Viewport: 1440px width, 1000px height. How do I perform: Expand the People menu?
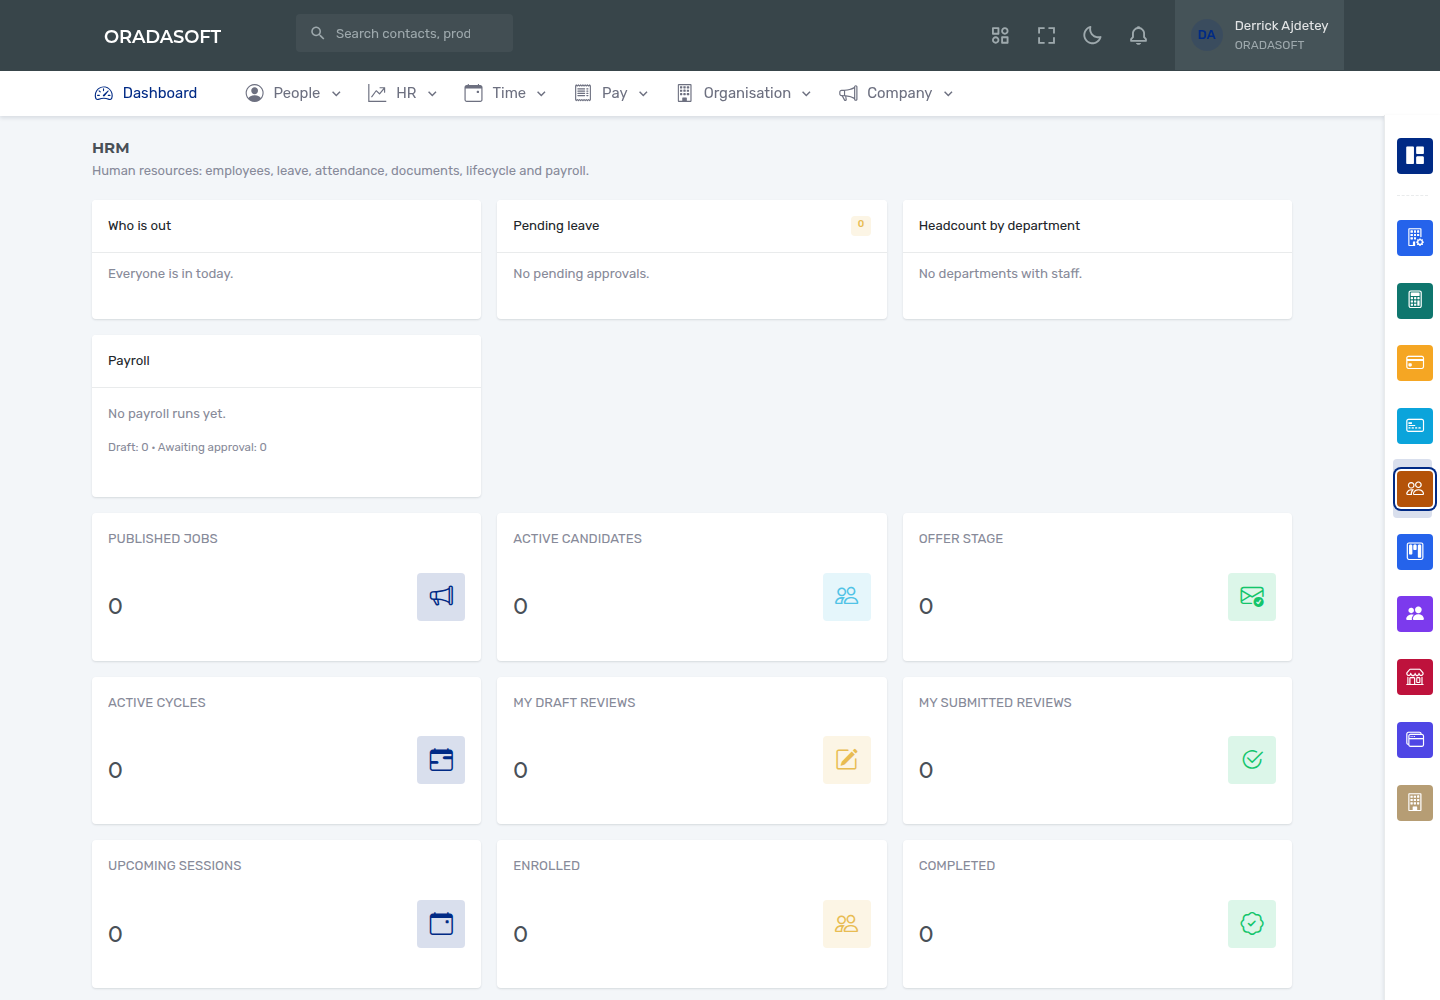click(x=294, y=93)
